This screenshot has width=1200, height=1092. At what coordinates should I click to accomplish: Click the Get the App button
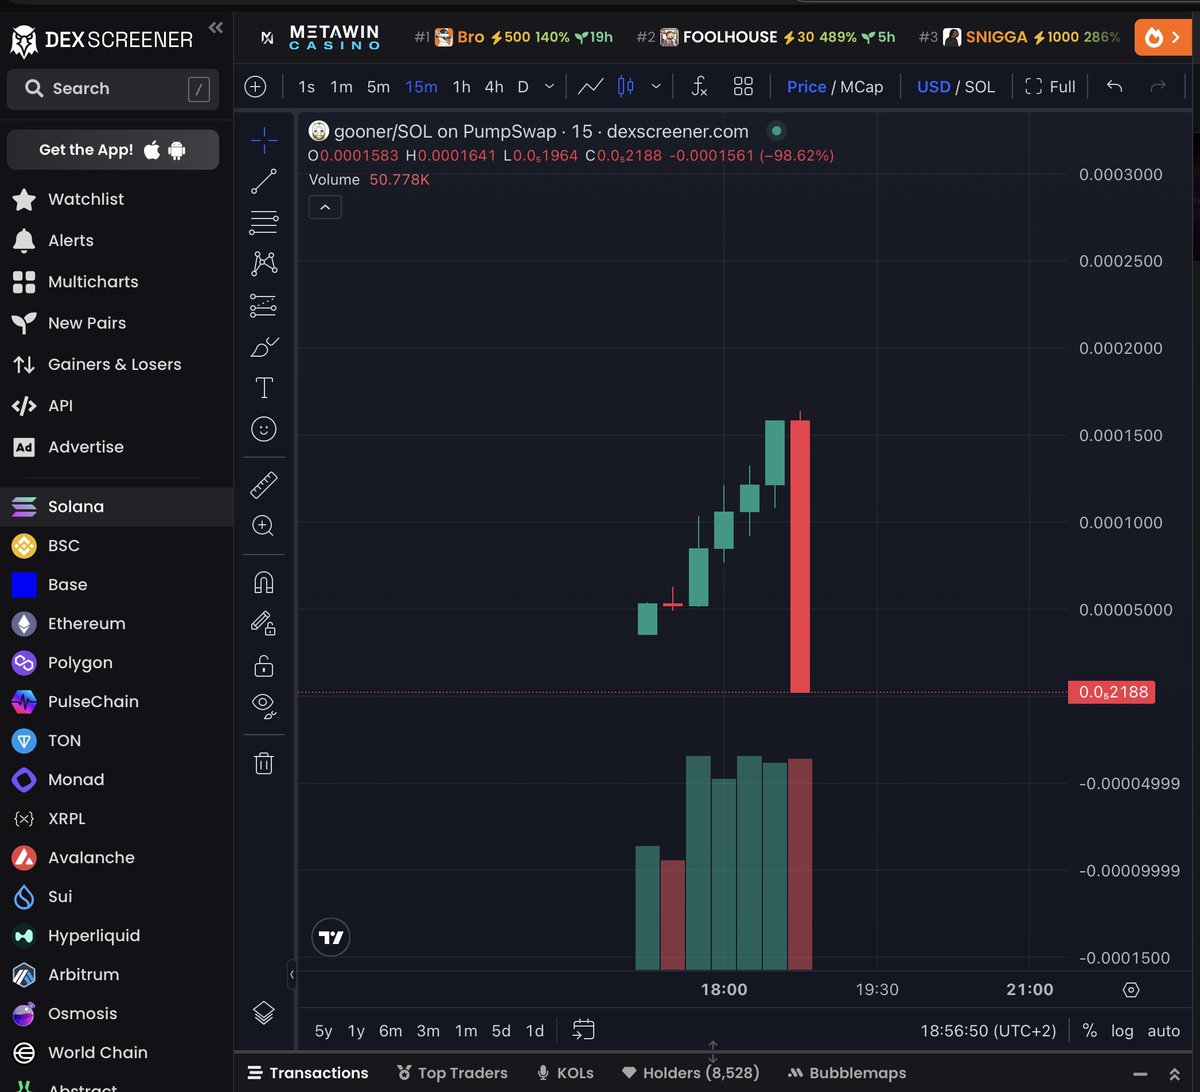tap(113, 150)
